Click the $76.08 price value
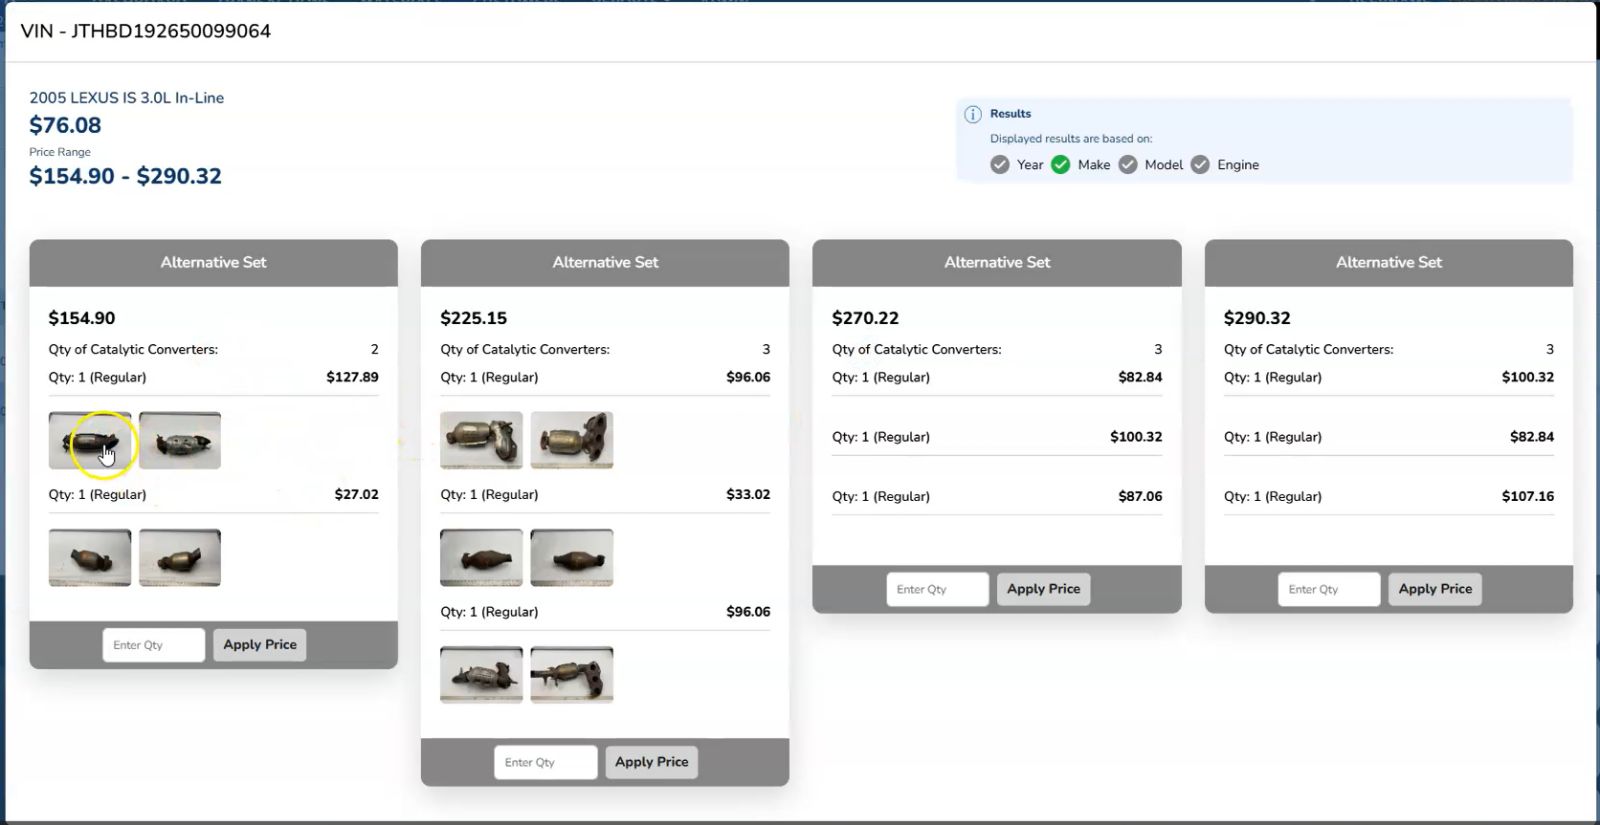Screen dimensions: 1600x825 [65, 125]
